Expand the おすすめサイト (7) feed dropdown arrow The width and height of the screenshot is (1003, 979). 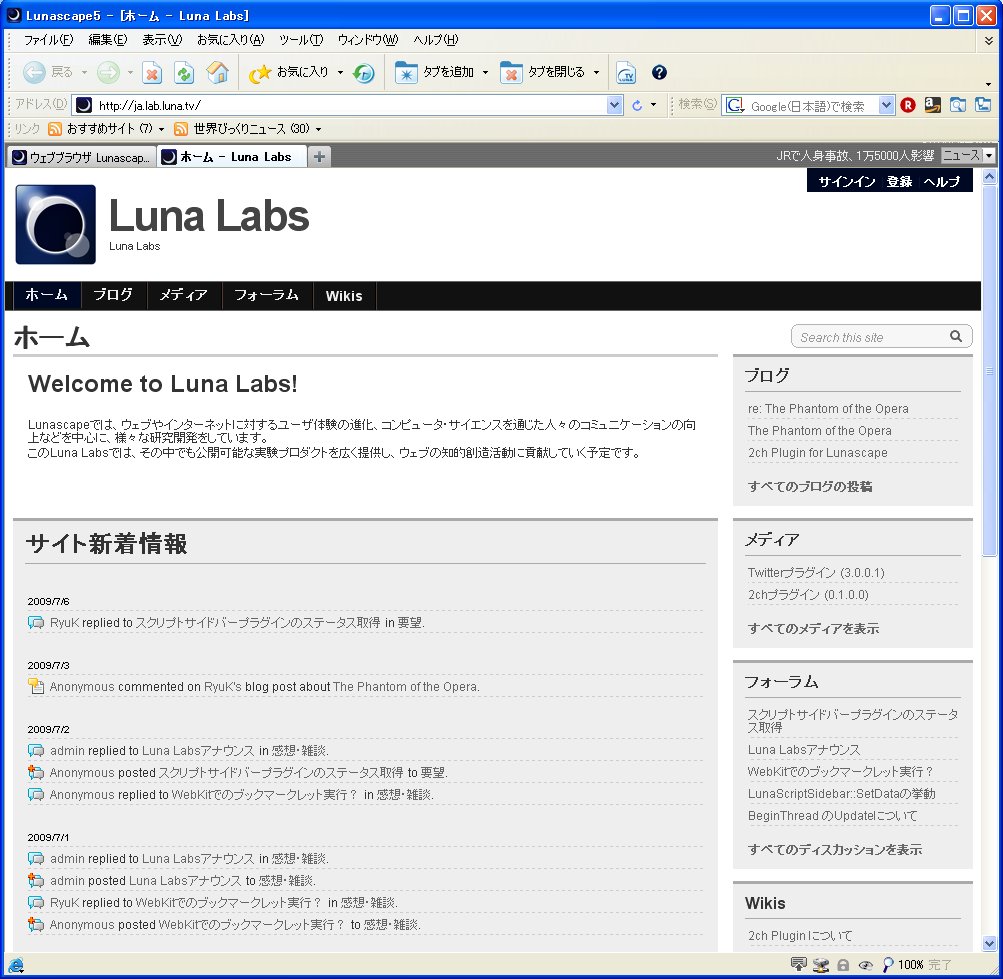[161, 129]
